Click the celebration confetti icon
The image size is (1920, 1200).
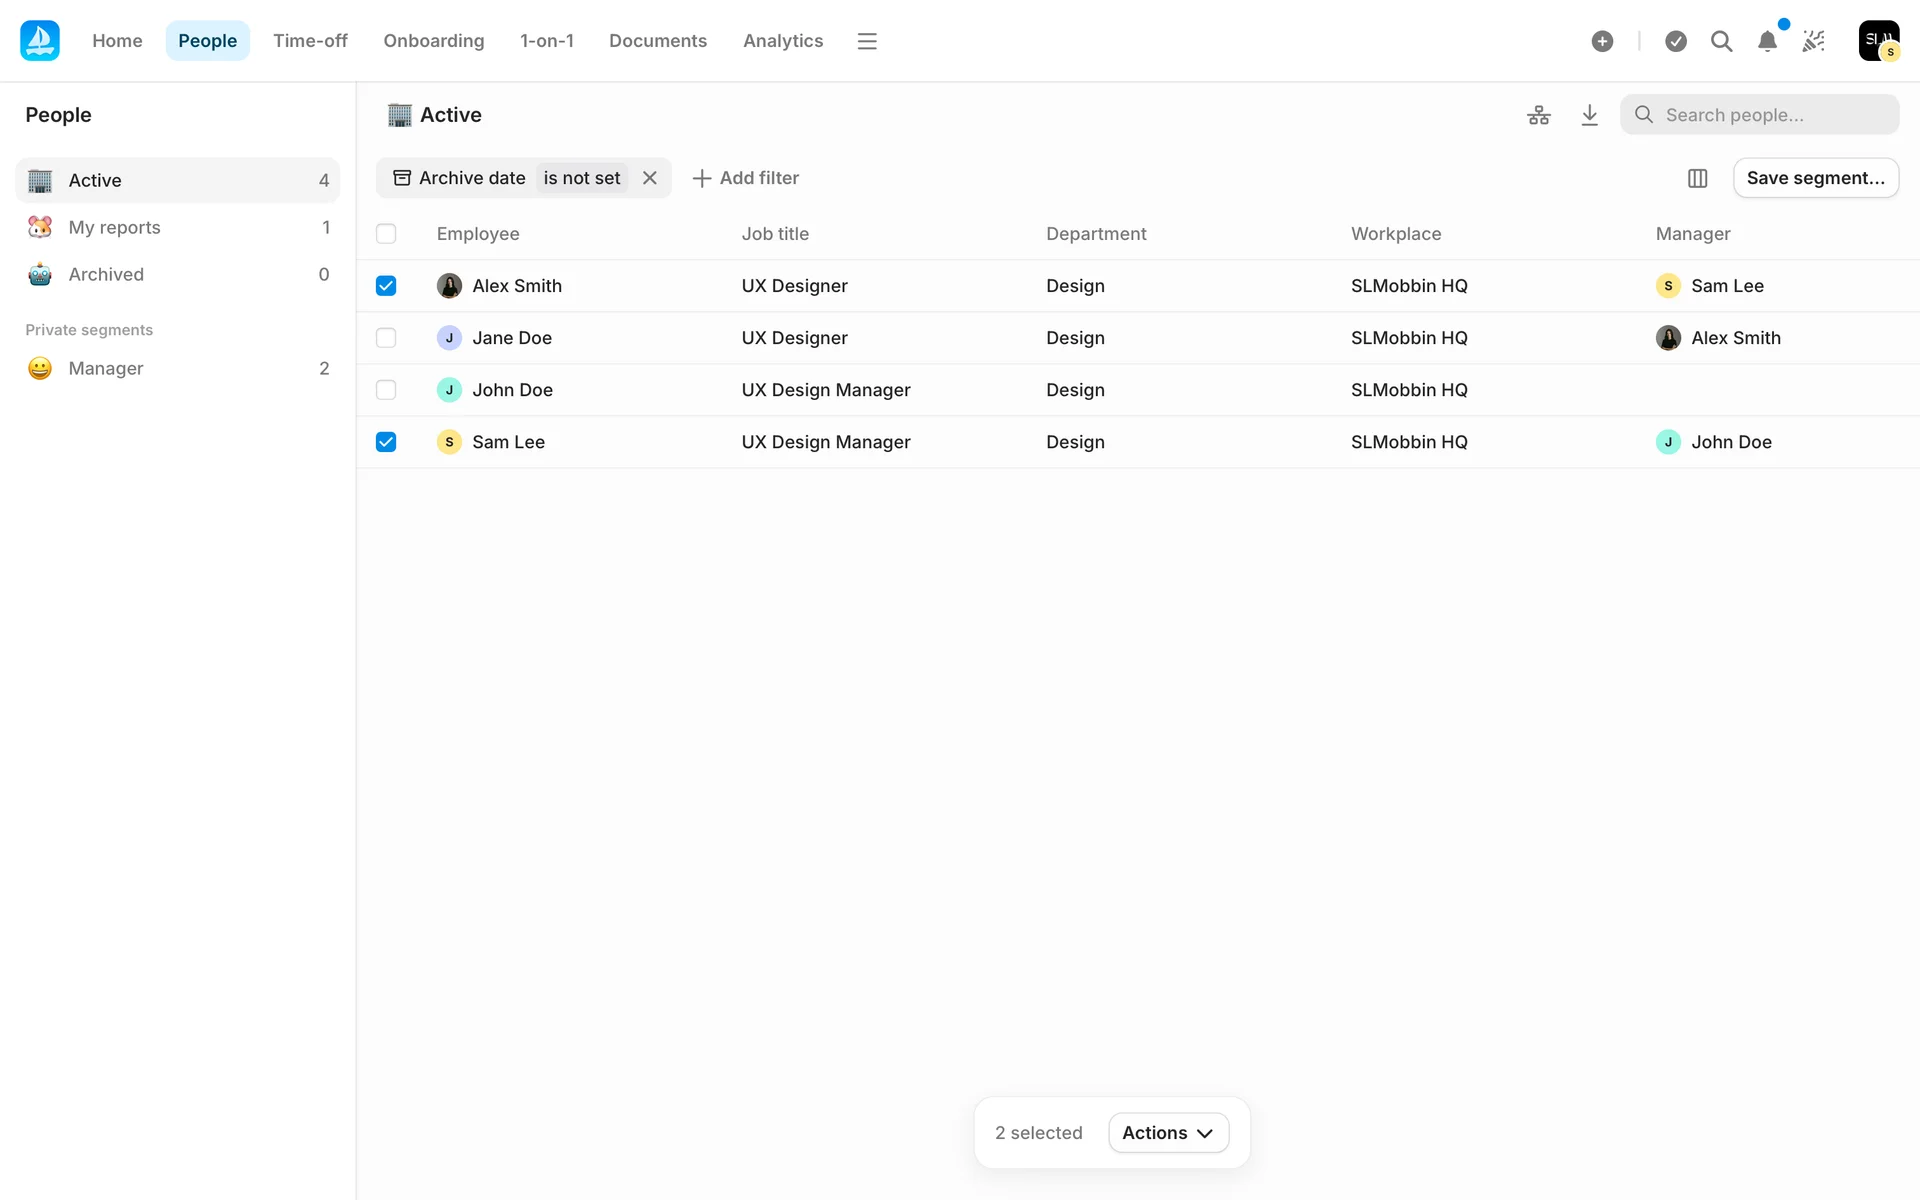pyautogui.click(x=1813, y=41)
